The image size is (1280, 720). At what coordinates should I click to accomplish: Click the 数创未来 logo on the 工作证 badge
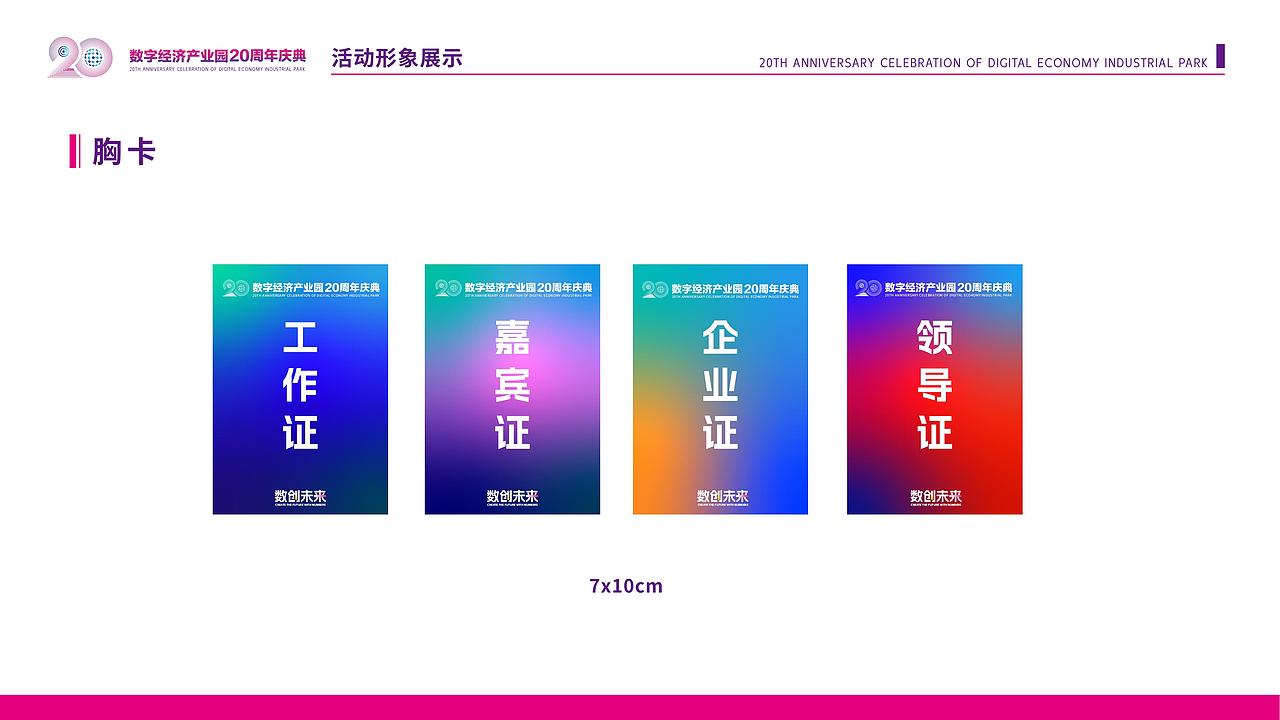[x=299, y=494]
